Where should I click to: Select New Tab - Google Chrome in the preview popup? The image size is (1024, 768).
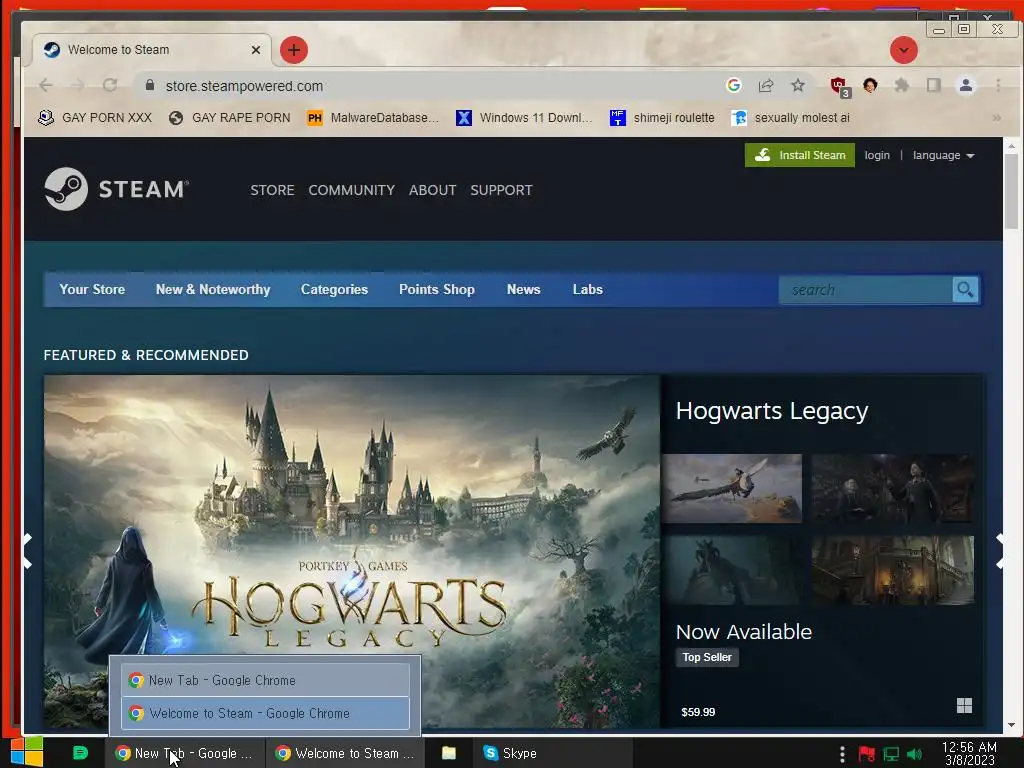tap(265, 680)
